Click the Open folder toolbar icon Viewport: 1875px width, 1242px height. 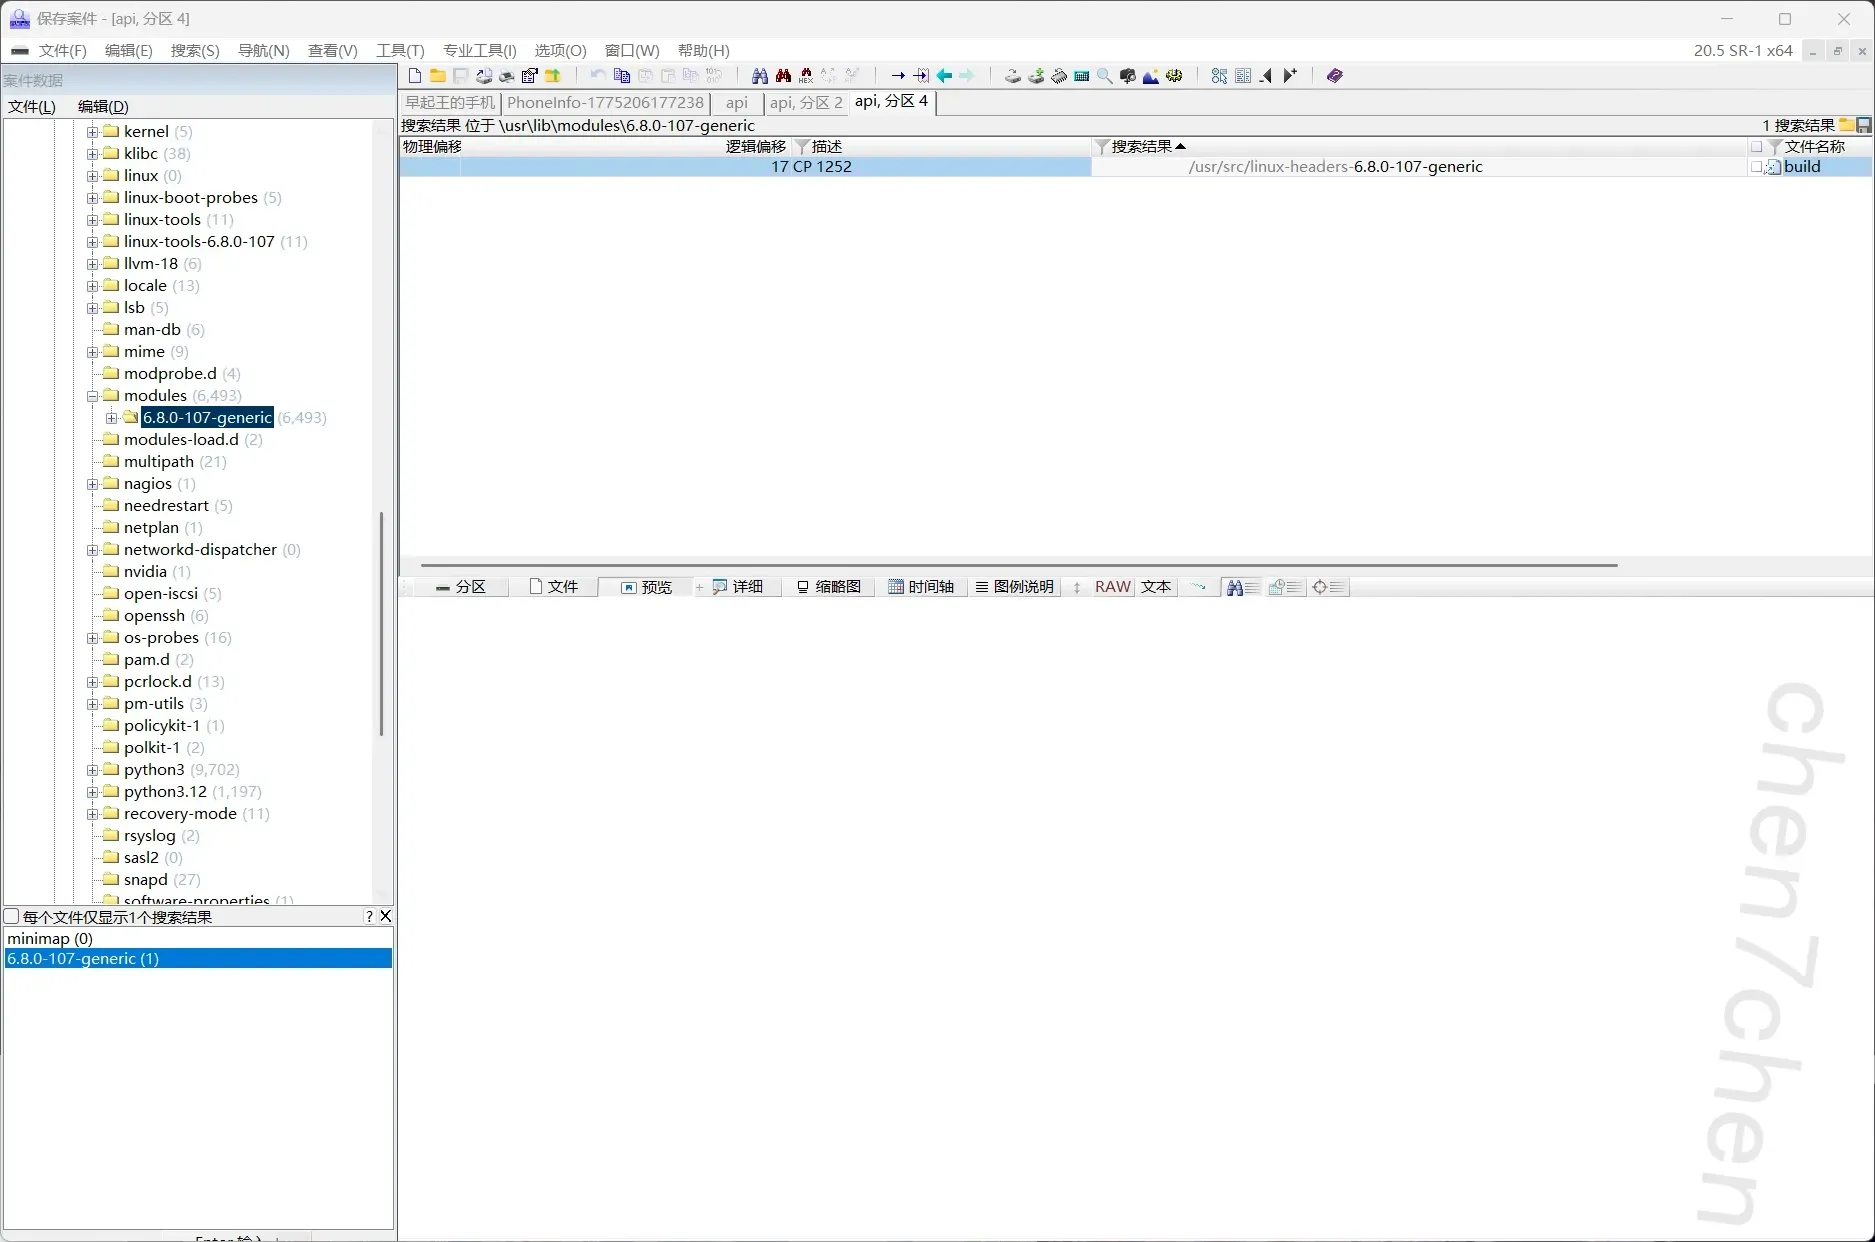437,76
